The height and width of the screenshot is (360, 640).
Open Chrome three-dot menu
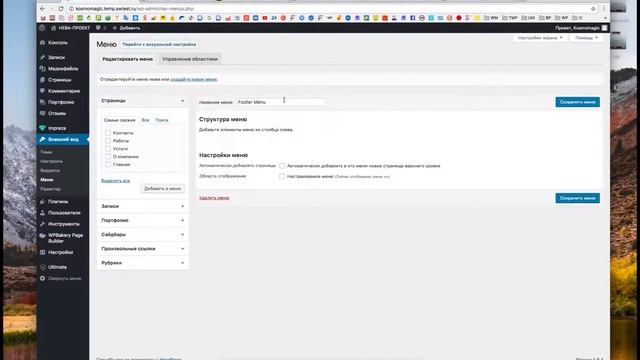pyautogui.click(x=604, y=9)
